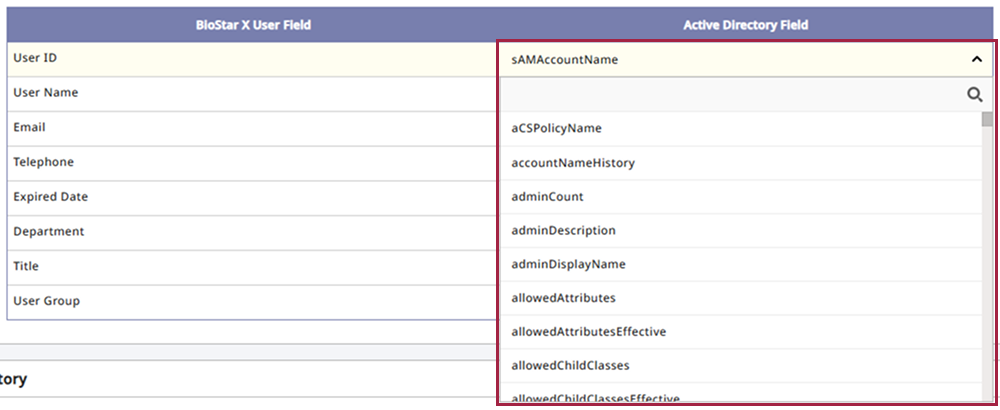The image size is (1000, 410).
Task: Select adminCount attribute
Action: click(x=547, y=196)
